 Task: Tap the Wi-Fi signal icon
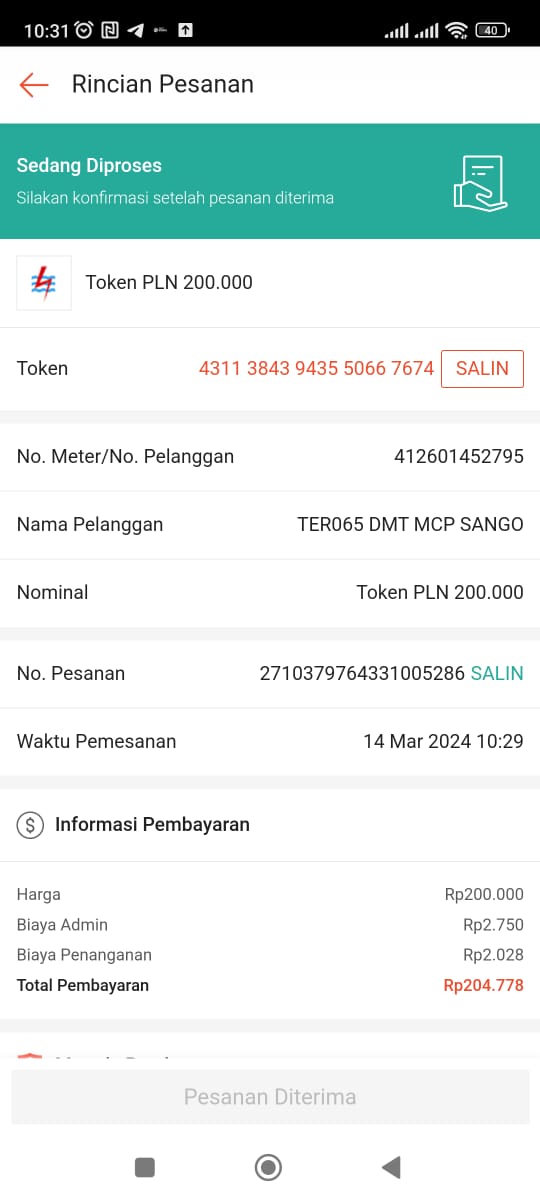tap(457, 30)
